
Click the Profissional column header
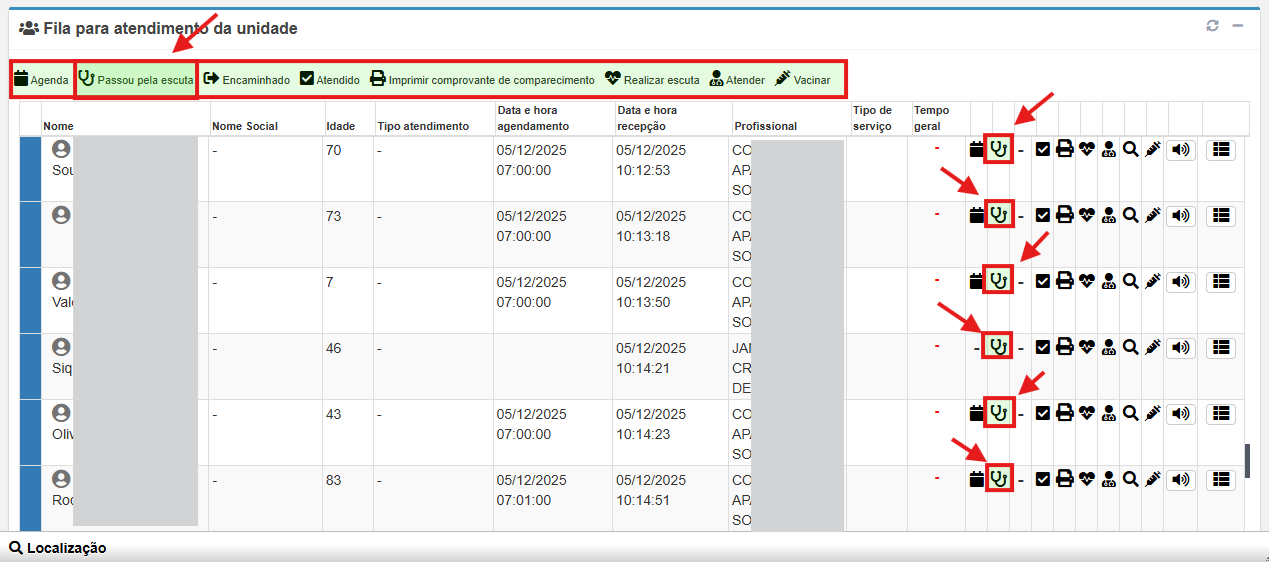pyautogui.click(x=765, y=126)
